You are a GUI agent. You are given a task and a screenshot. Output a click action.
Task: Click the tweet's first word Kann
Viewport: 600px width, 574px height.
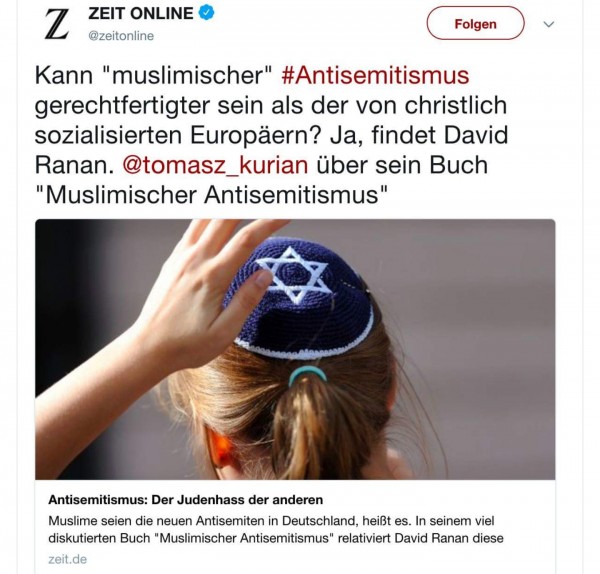(x=64, y=75)
